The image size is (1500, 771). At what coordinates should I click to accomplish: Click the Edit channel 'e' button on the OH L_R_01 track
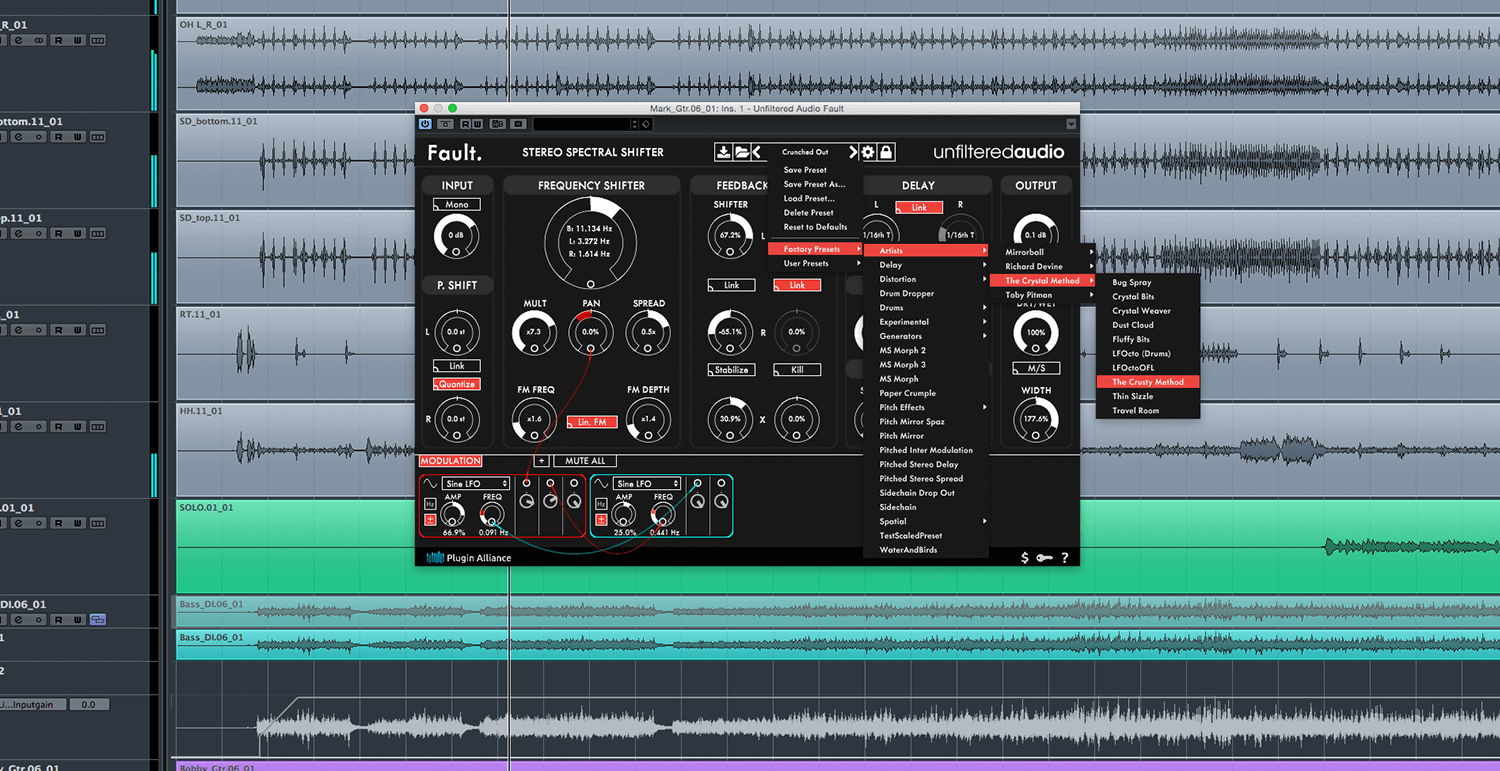(x=19, y=40)
